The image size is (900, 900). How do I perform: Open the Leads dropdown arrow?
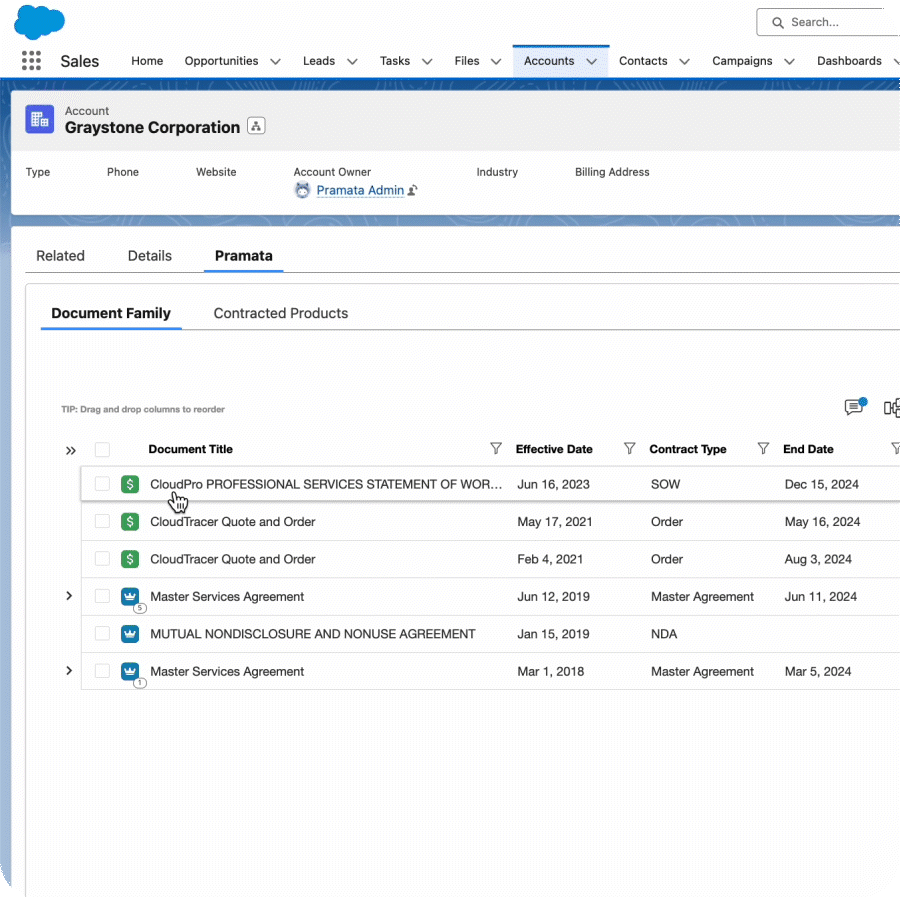click(x=352, y=61)
